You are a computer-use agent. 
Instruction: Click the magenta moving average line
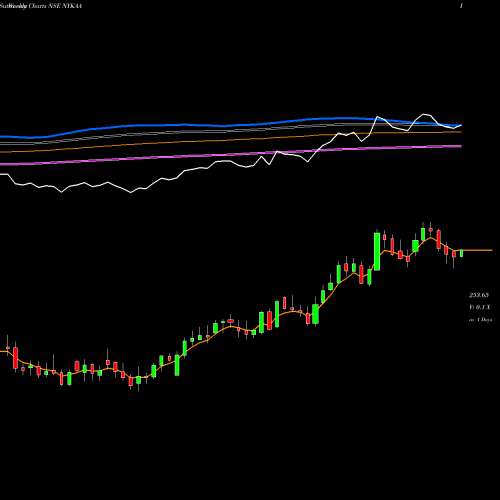231,155
